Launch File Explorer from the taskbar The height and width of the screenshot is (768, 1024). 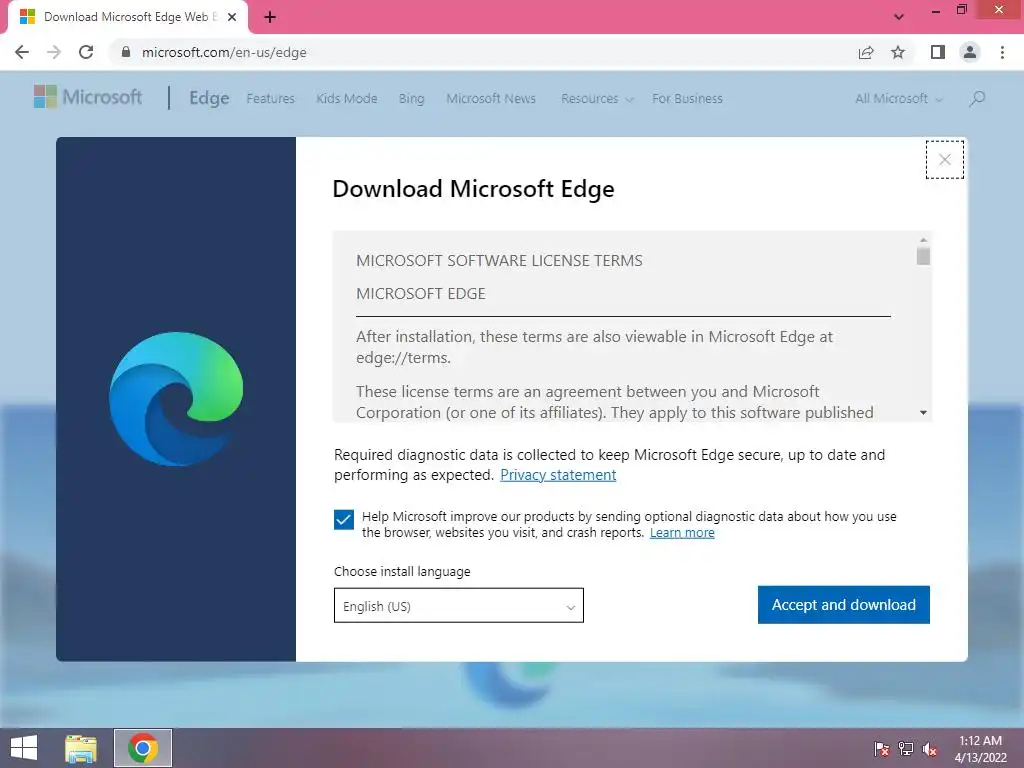coord(81,748)
